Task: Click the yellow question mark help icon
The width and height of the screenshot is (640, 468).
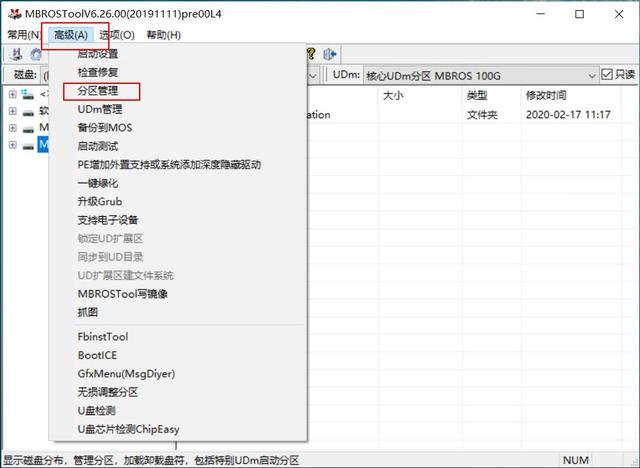Action: point(311,54)
